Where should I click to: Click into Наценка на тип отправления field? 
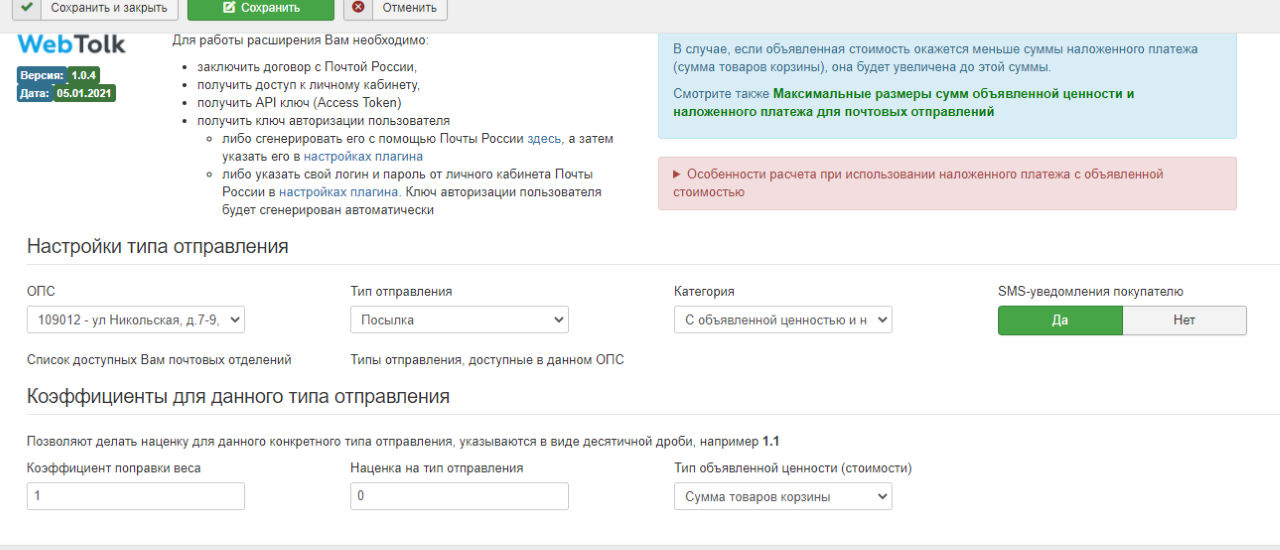[x=459, y=496]
